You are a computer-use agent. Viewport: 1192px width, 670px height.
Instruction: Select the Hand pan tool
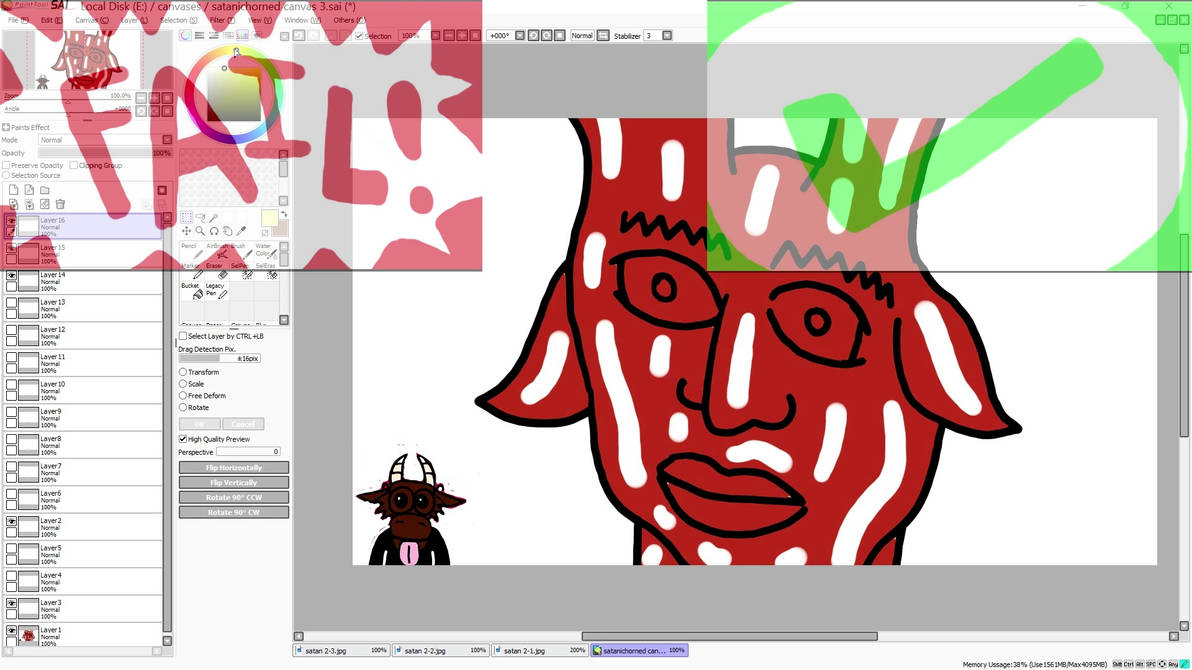[228, 231]
